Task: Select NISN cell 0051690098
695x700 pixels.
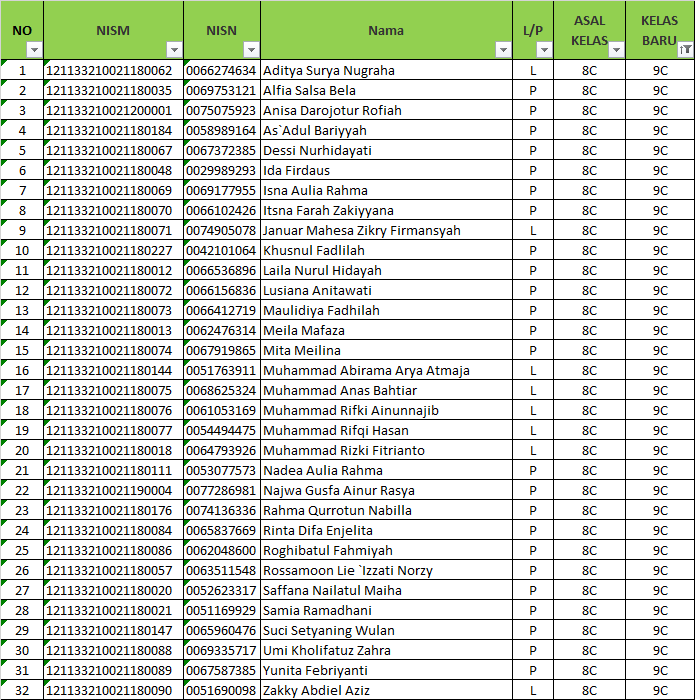Action: tap(222, 691)
